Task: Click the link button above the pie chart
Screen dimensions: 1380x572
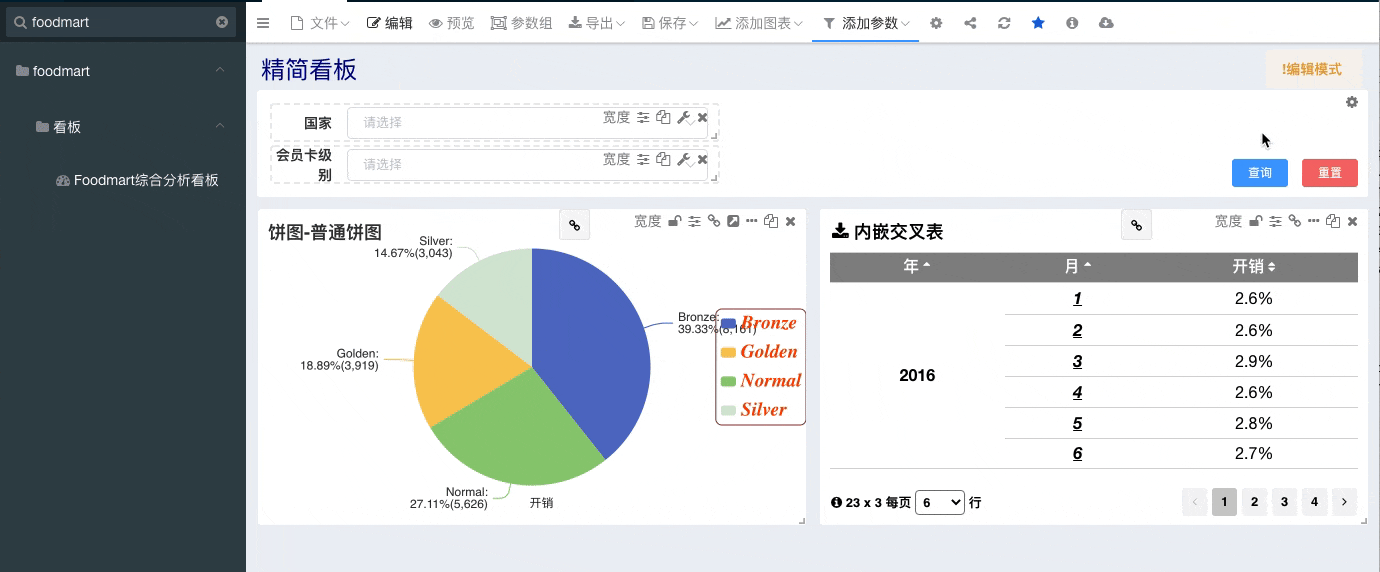Action: tap(575, 226)
